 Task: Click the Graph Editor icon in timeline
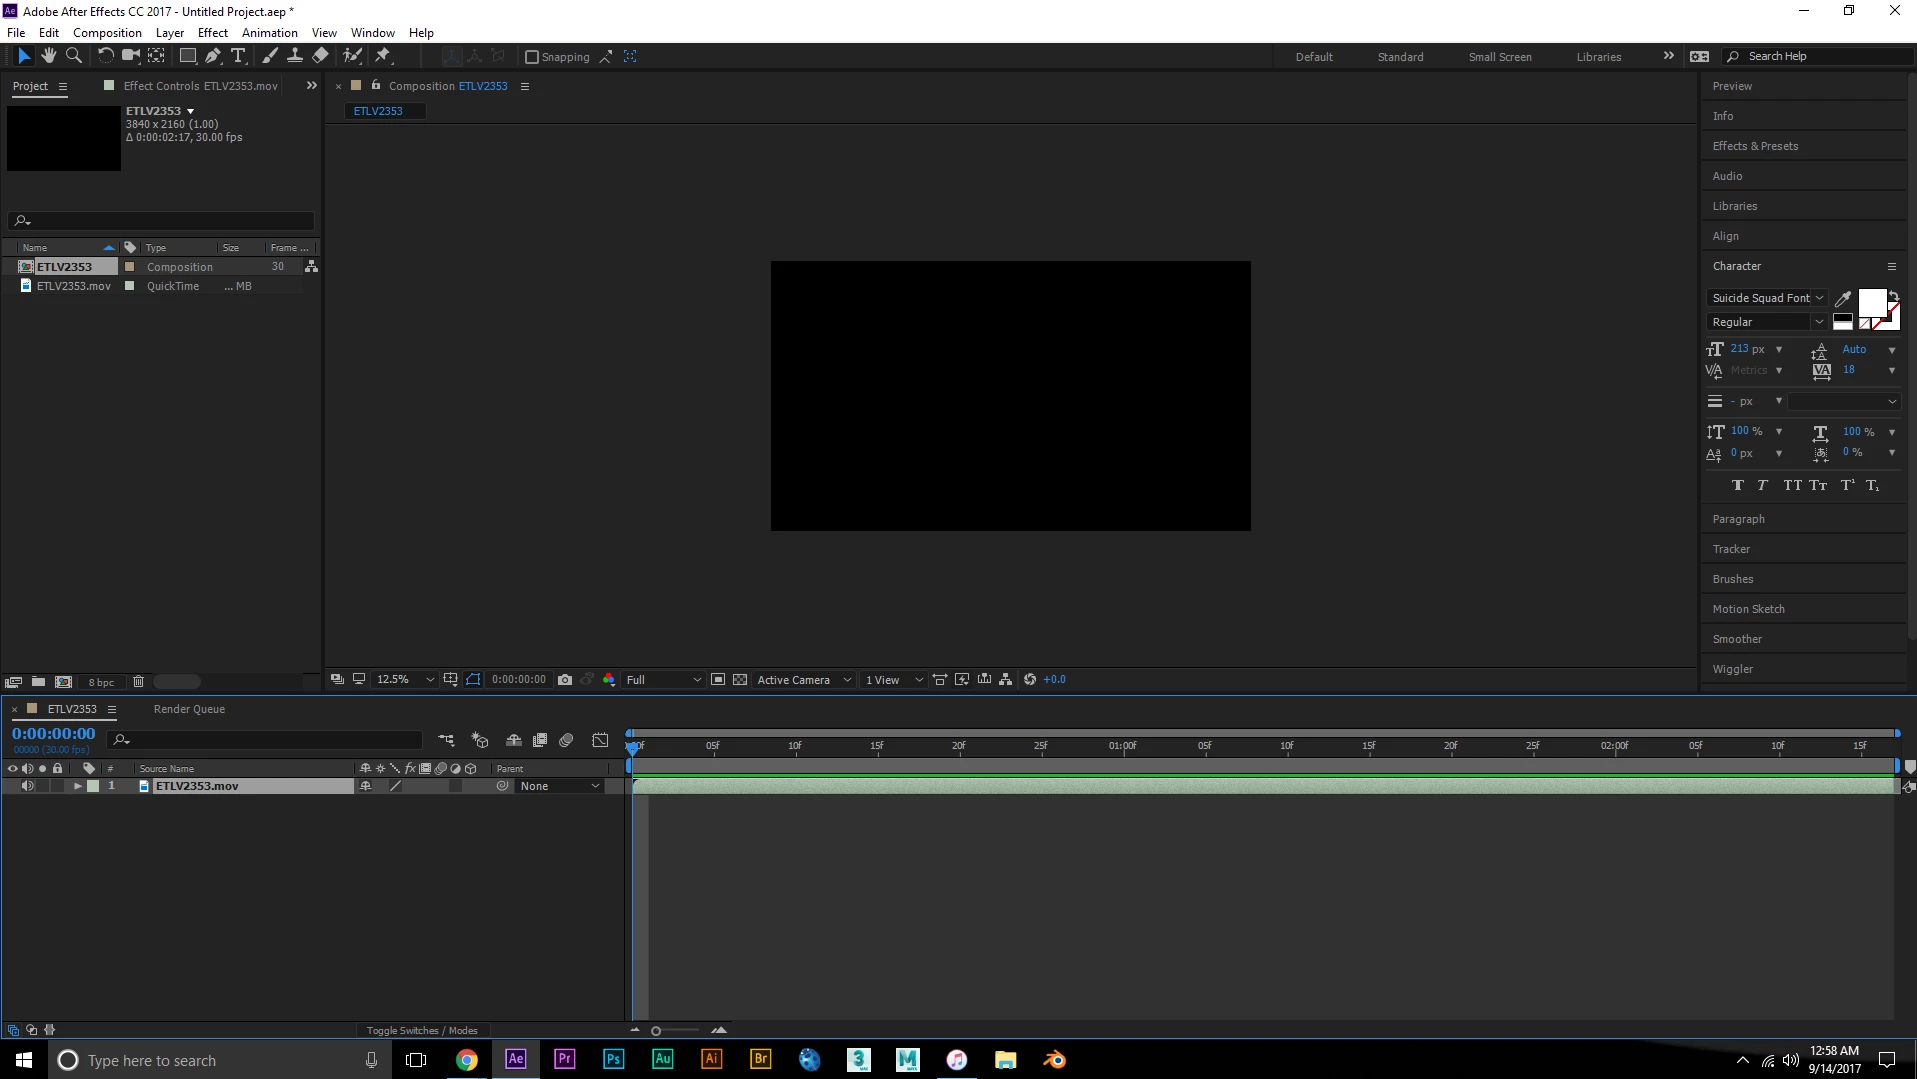point(600,740)
